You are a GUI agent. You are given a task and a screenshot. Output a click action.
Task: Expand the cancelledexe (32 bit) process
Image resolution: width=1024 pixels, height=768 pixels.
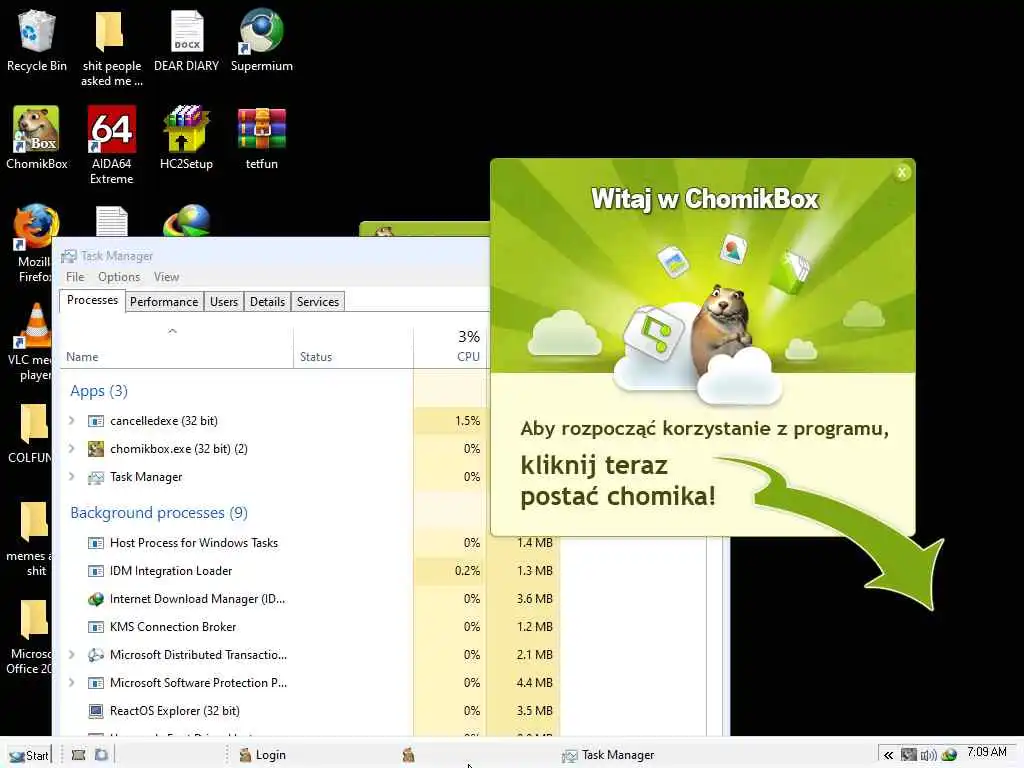point(72,421)
